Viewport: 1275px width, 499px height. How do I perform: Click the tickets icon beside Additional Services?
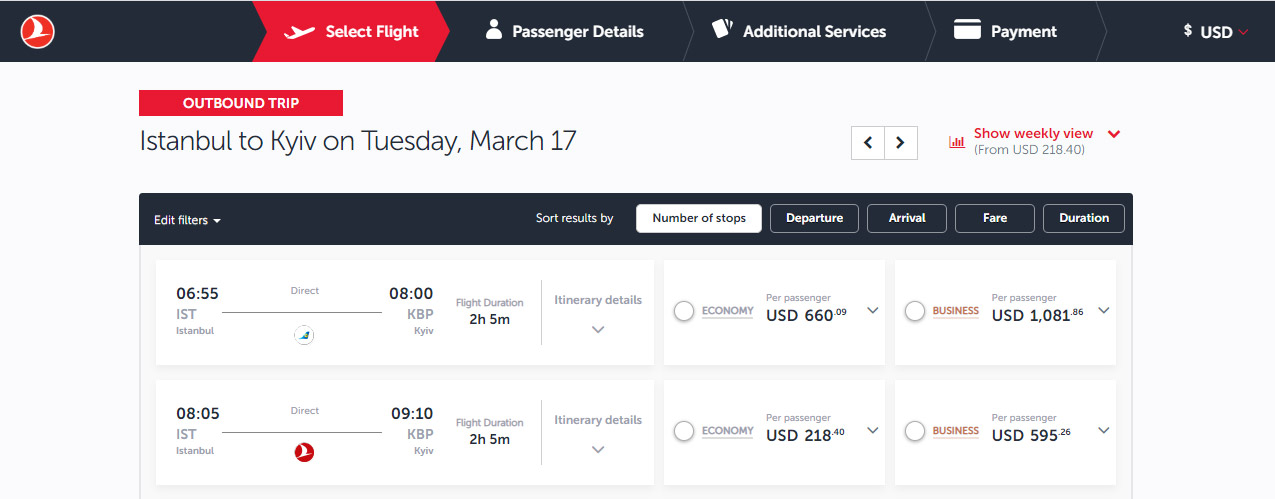click(x=722, y=29)
